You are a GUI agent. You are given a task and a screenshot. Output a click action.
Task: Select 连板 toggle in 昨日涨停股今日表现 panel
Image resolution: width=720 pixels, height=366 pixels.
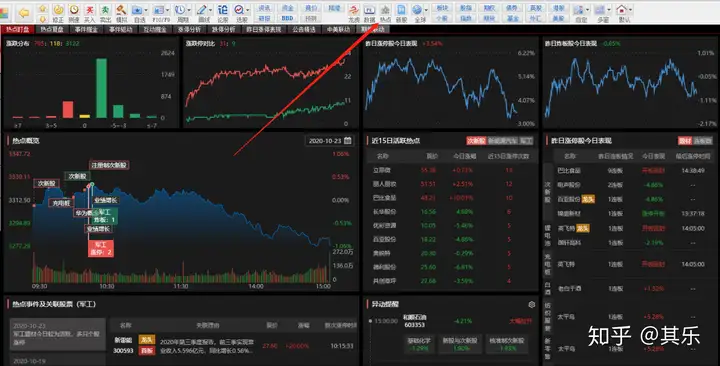pos(702,141)
